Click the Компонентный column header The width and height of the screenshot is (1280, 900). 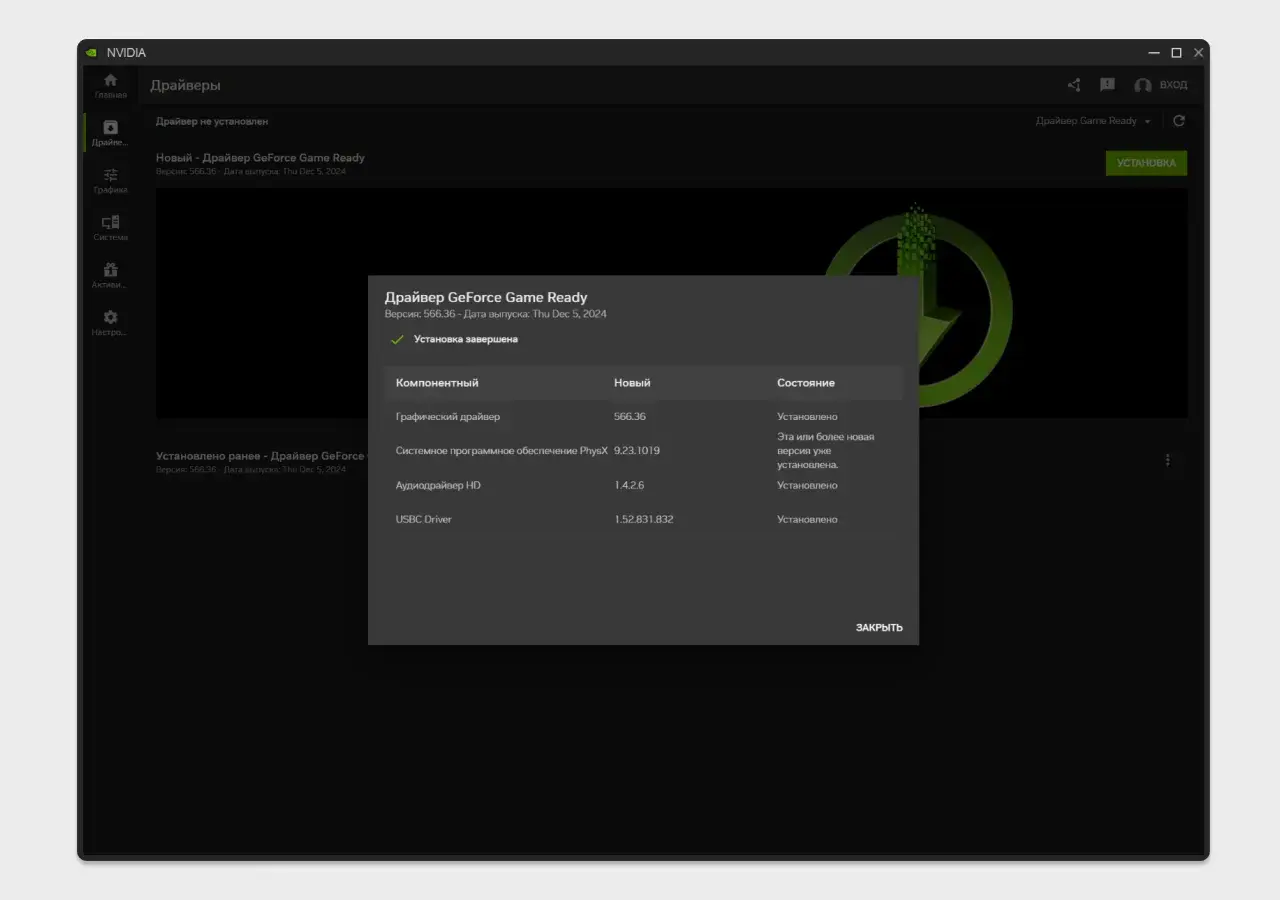pos(437,383)
